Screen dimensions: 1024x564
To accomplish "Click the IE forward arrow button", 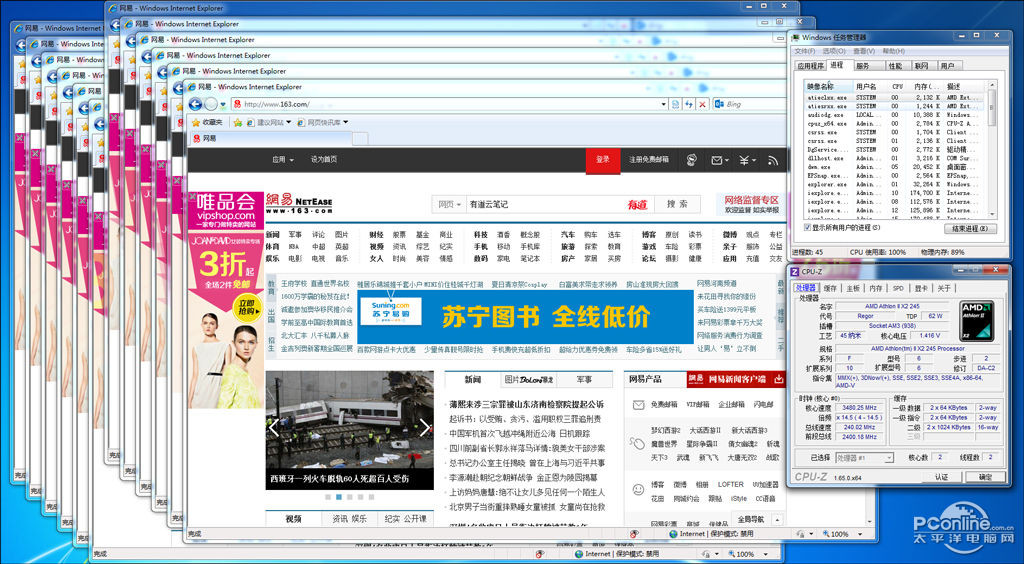I will 210,104.
